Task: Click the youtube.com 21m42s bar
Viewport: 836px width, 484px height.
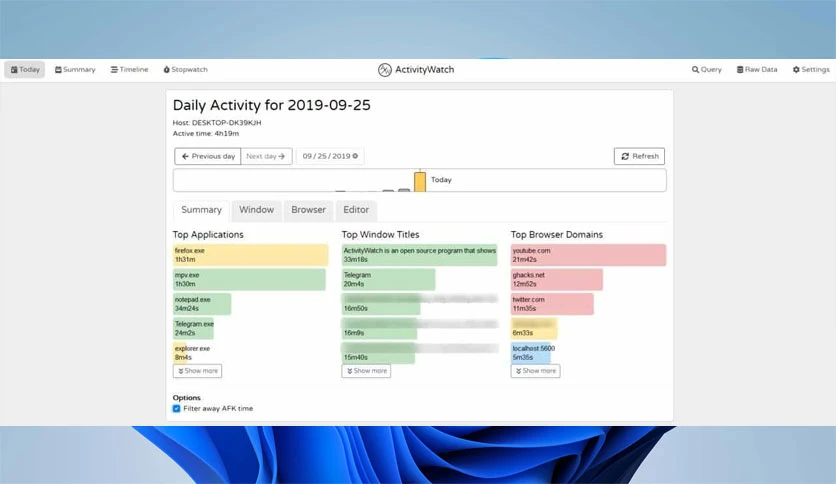Action: (x=589, y=255)
